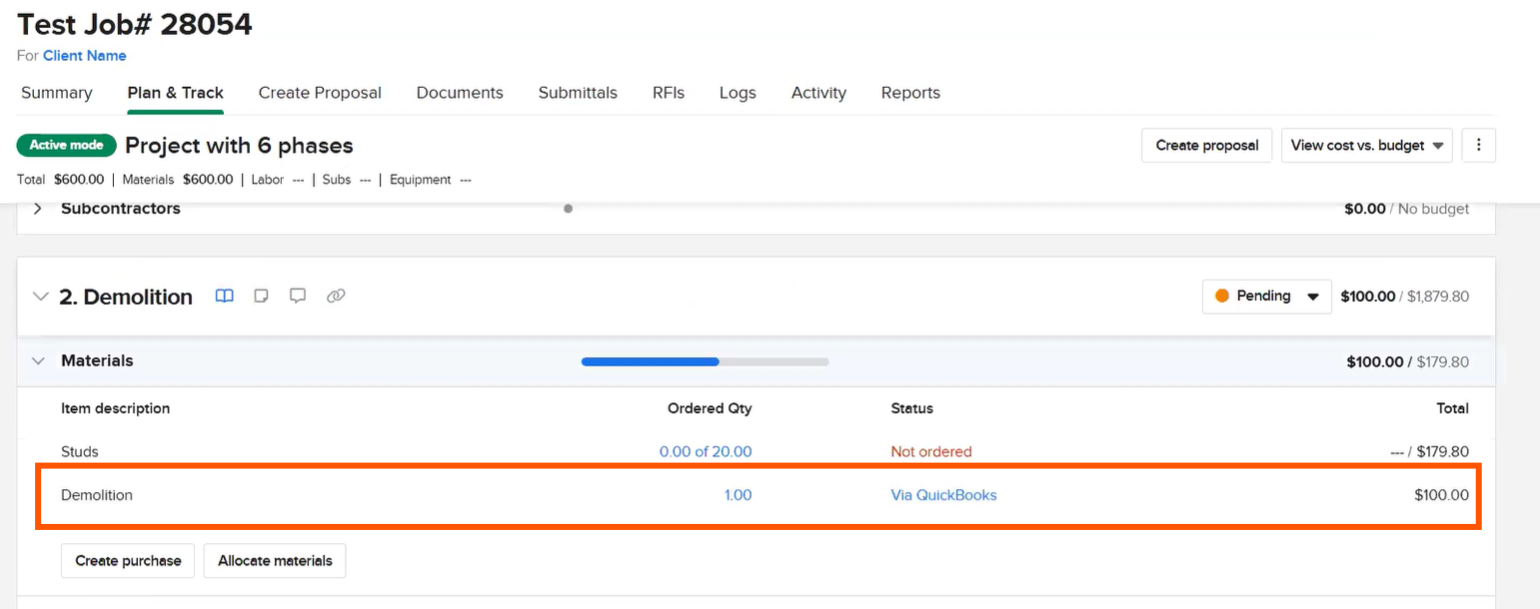Open the three-dot more options menu
The image size is (1540, 609).
(1478, 145)
